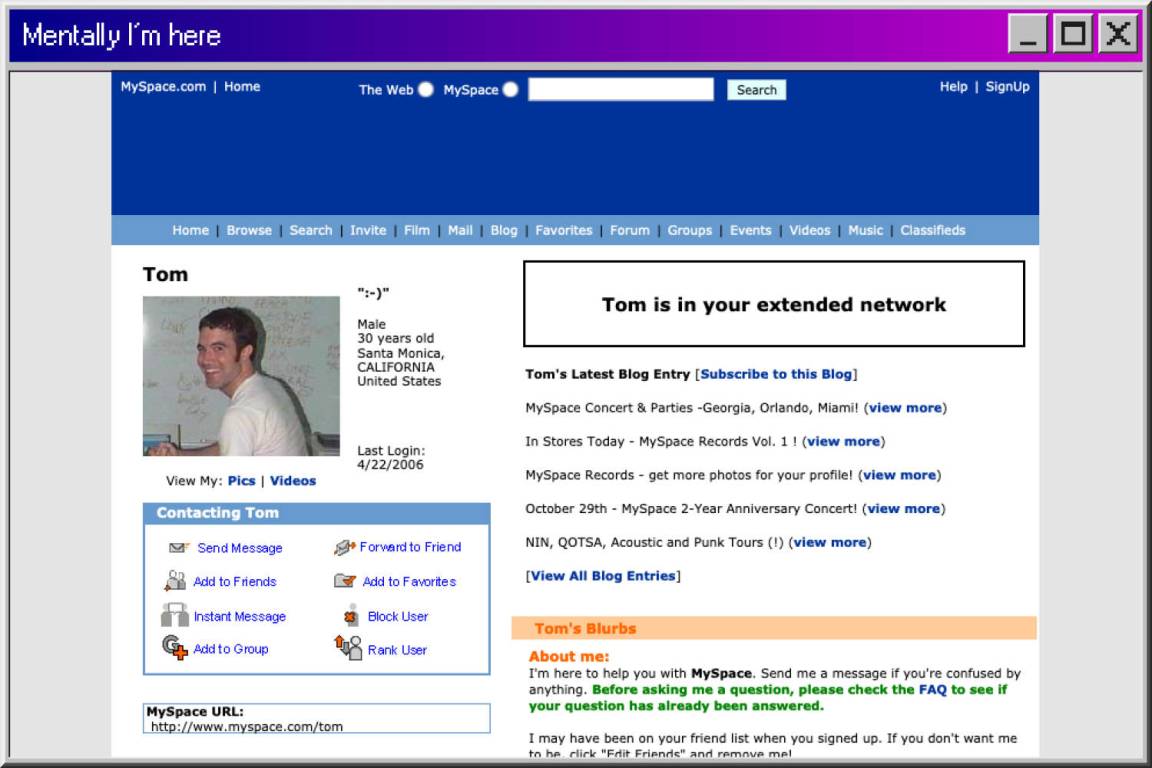Click Rank User link text
The height and width of the screenshot is (768, 1152).
click(x=397, y=650)
